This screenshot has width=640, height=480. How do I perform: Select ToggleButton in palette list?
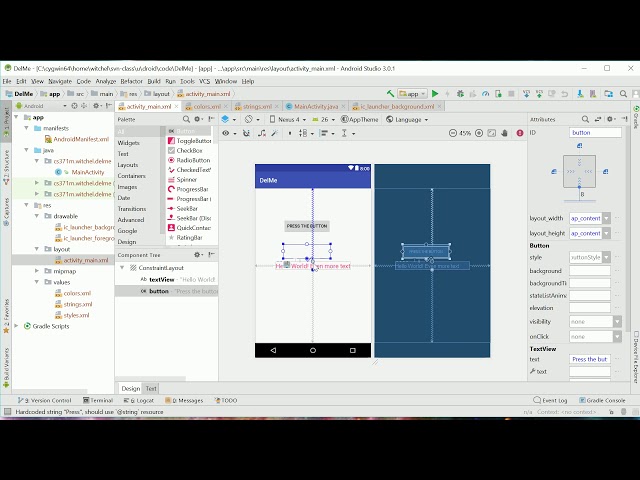(190, 141)
